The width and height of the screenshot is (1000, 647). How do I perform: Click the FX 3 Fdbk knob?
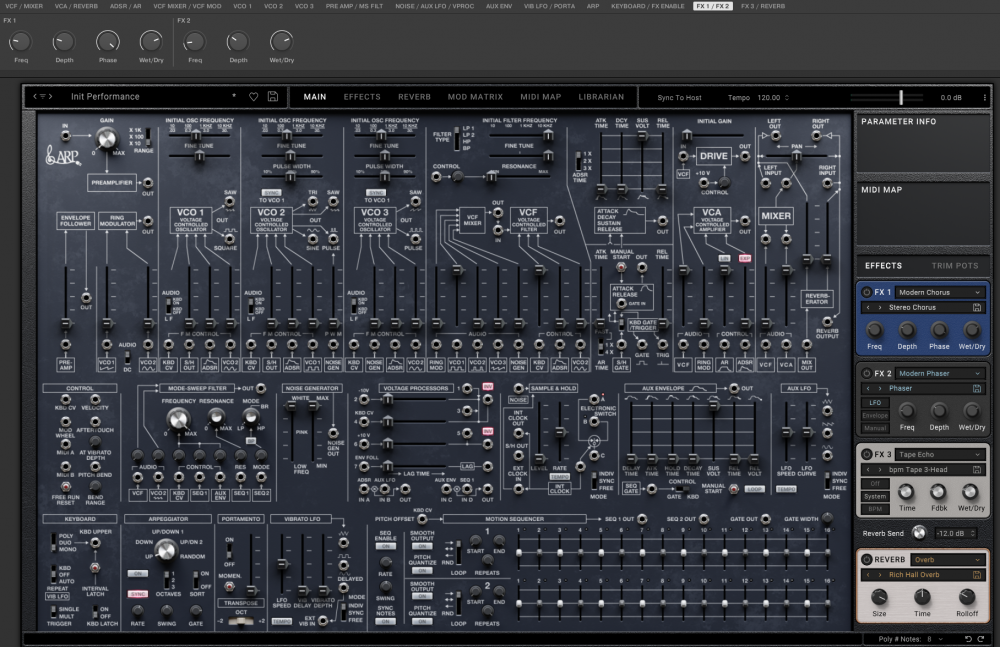[x=938, y=492]
